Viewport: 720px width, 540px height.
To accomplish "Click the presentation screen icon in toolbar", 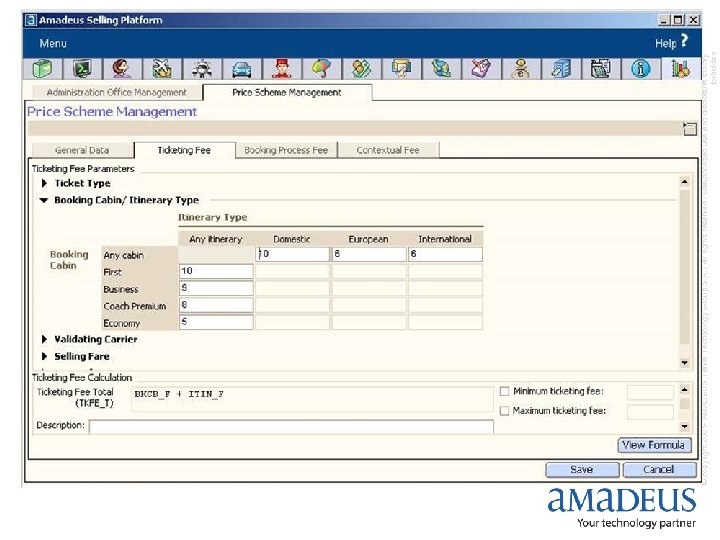I will 401,69.
